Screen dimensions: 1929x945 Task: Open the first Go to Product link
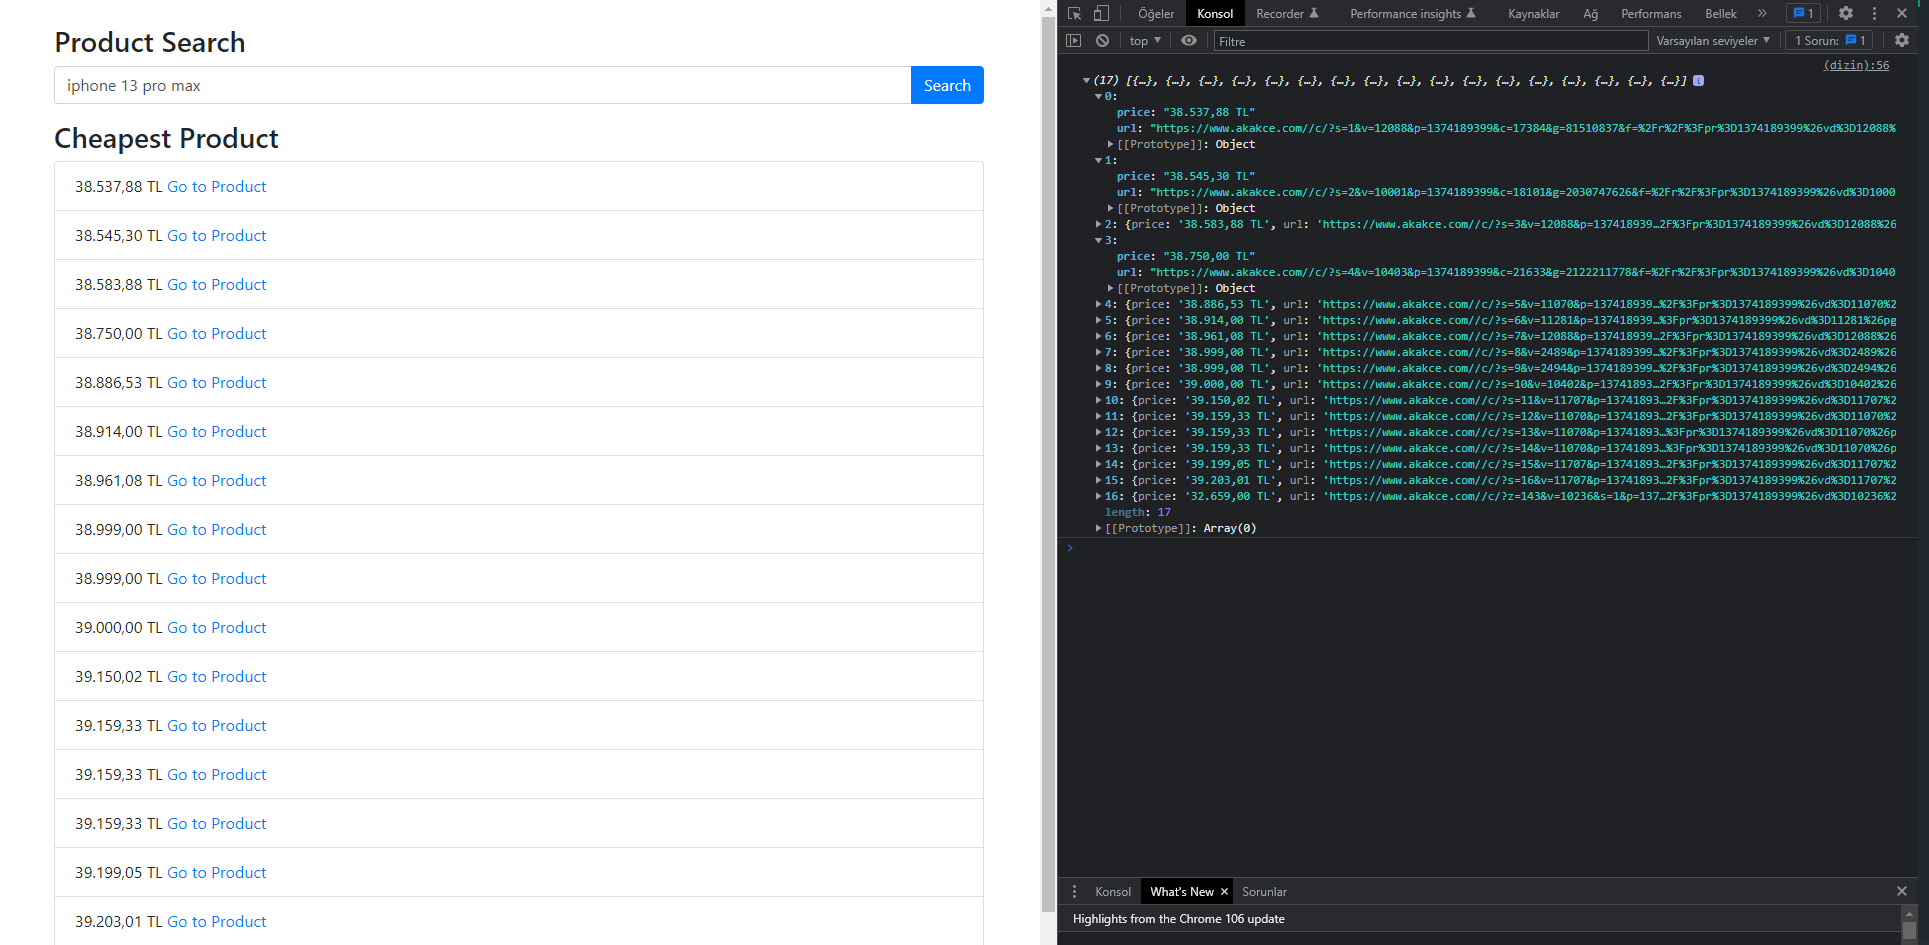[x=217, y=186]
